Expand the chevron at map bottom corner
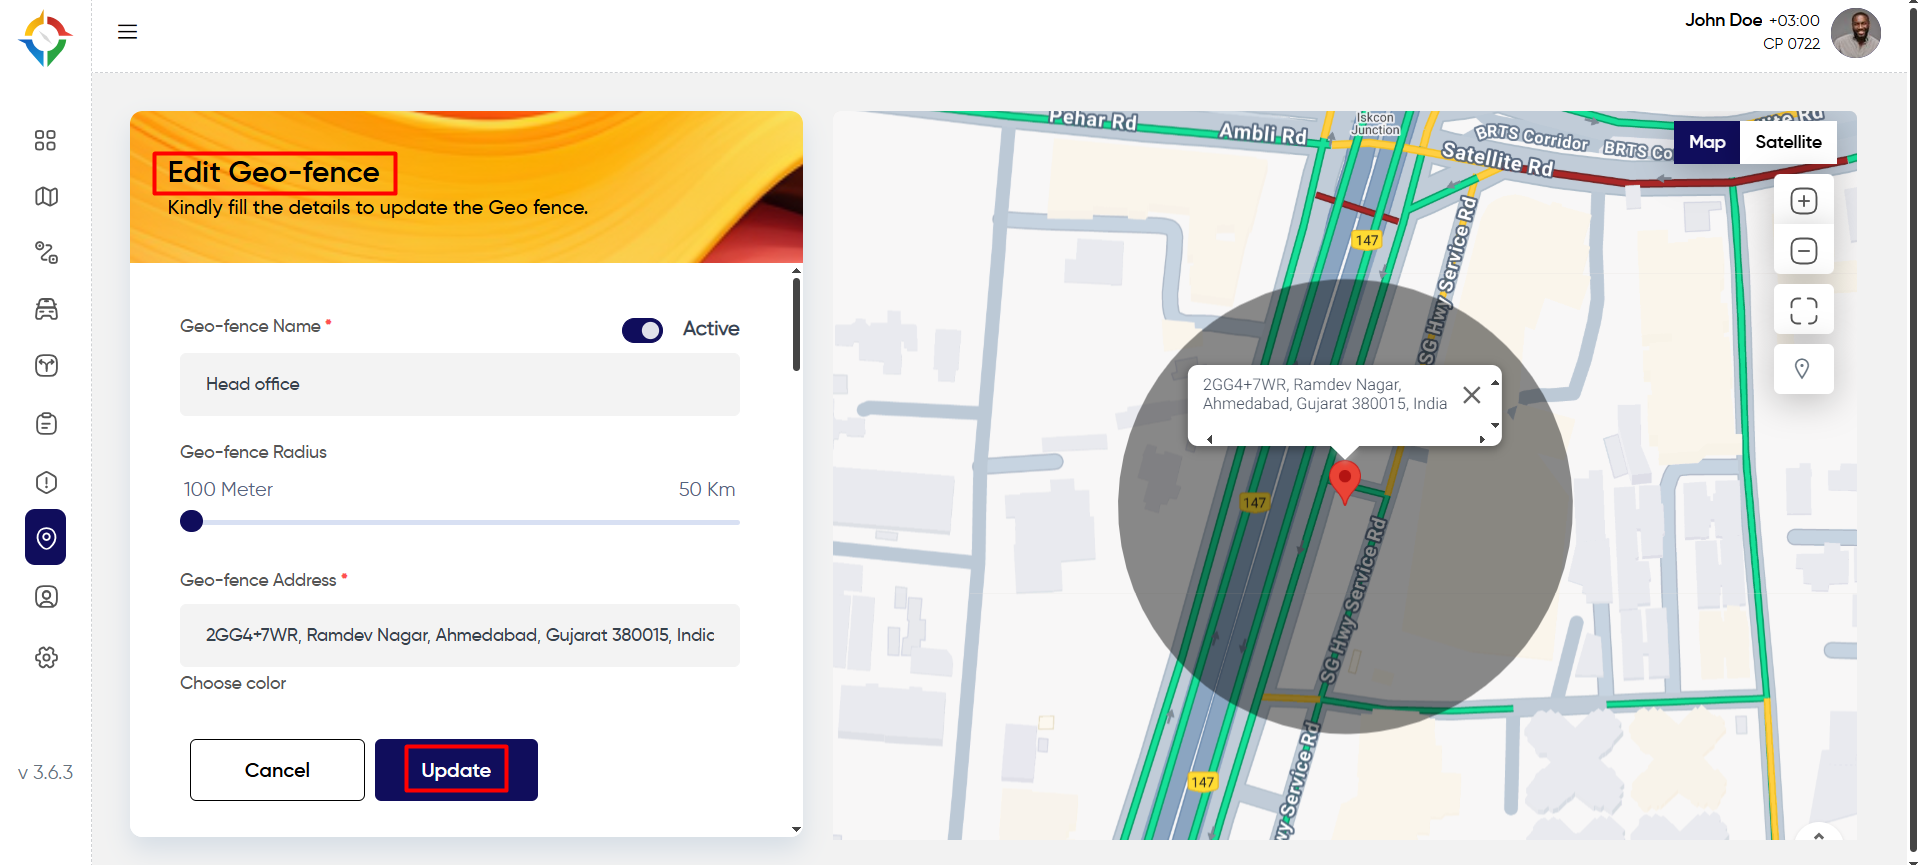Viewport: 1919px width, 865px height. click(x=1819, y=836)
